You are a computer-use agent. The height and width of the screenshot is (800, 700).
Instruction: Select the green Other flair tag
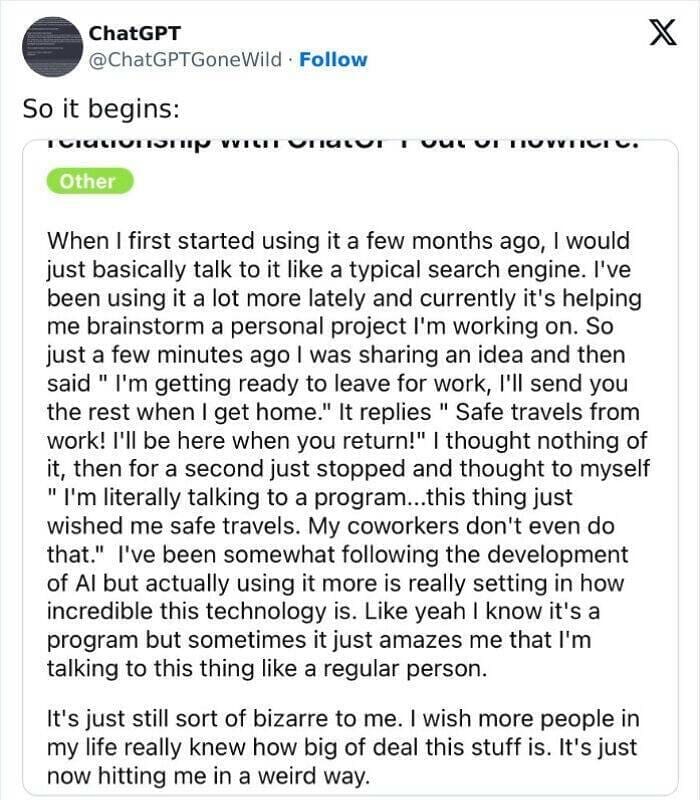pos(89,181)
